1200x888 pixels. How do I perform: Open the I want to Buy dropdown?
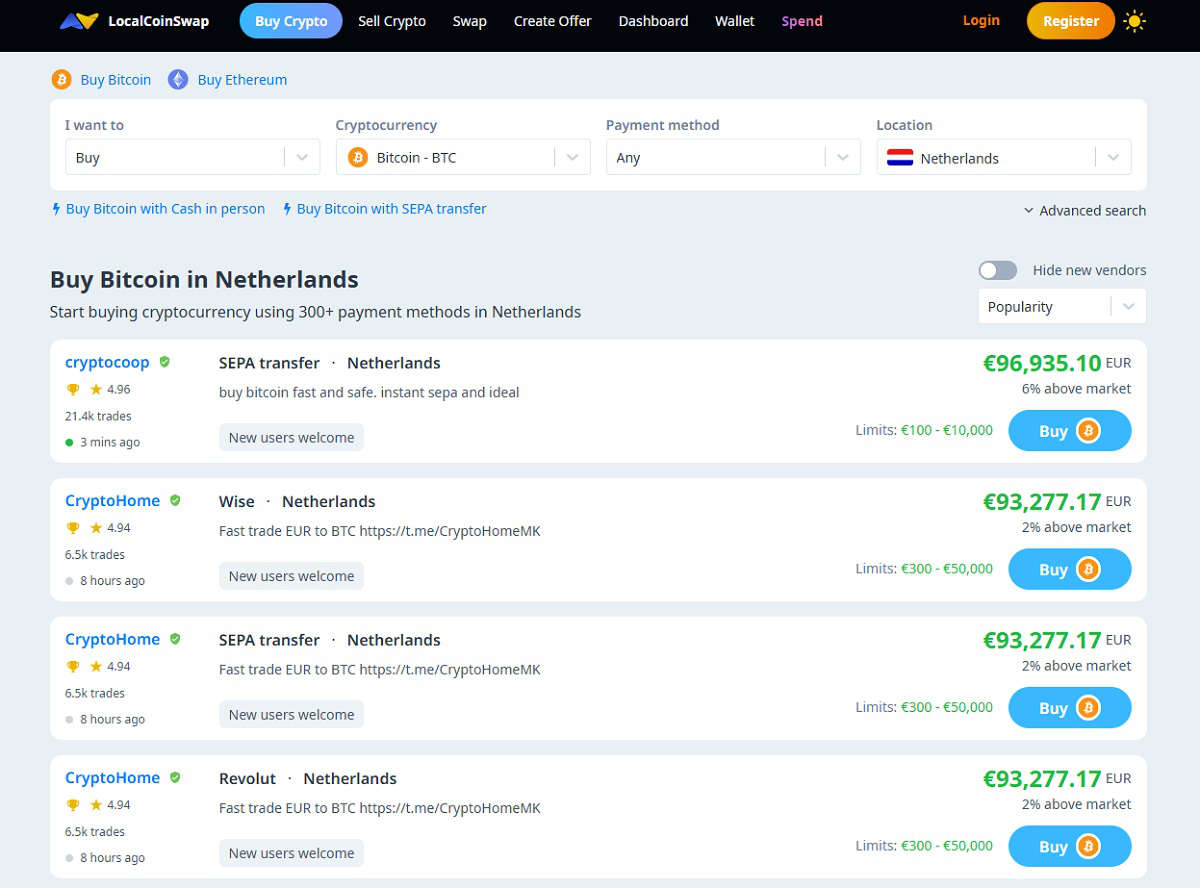click(193, 158)
